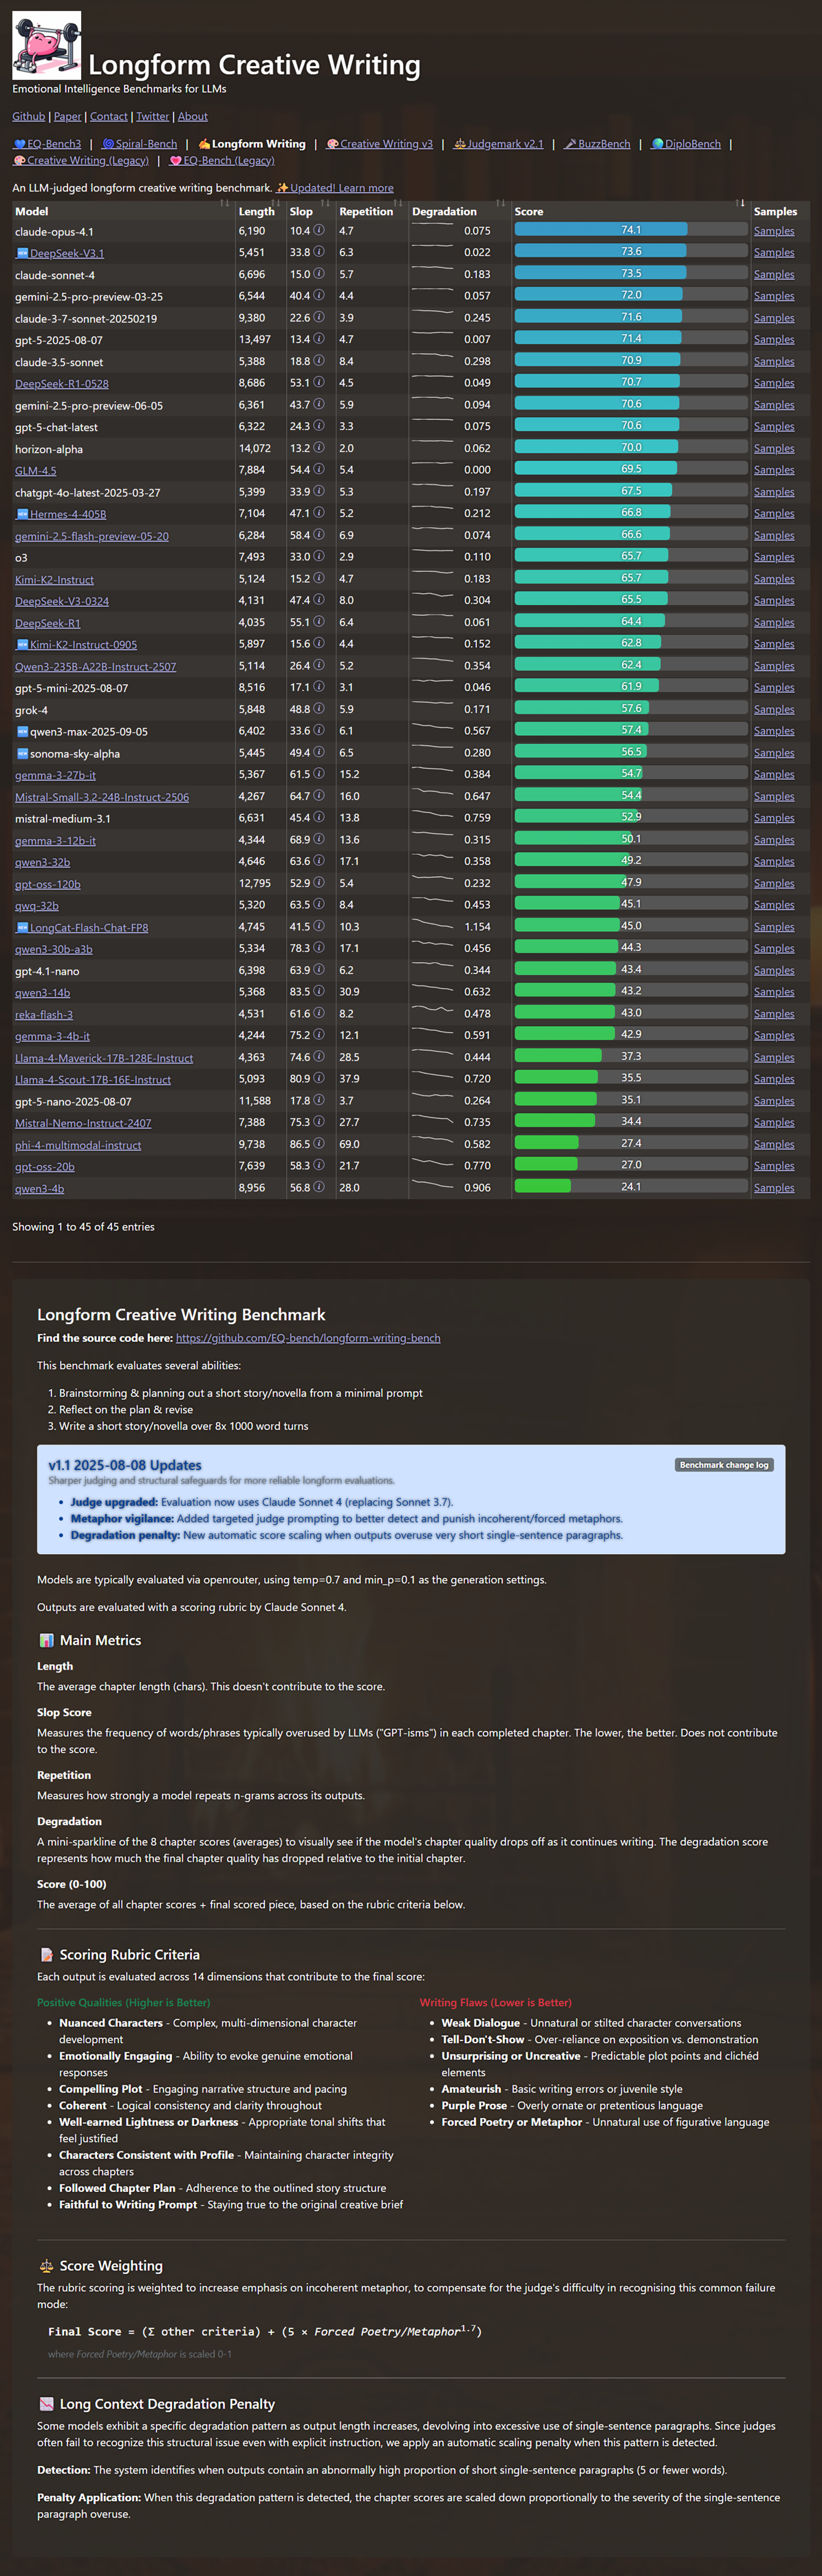
Task: Click the Final Score formula text
Action: [x=265, y=2332]
